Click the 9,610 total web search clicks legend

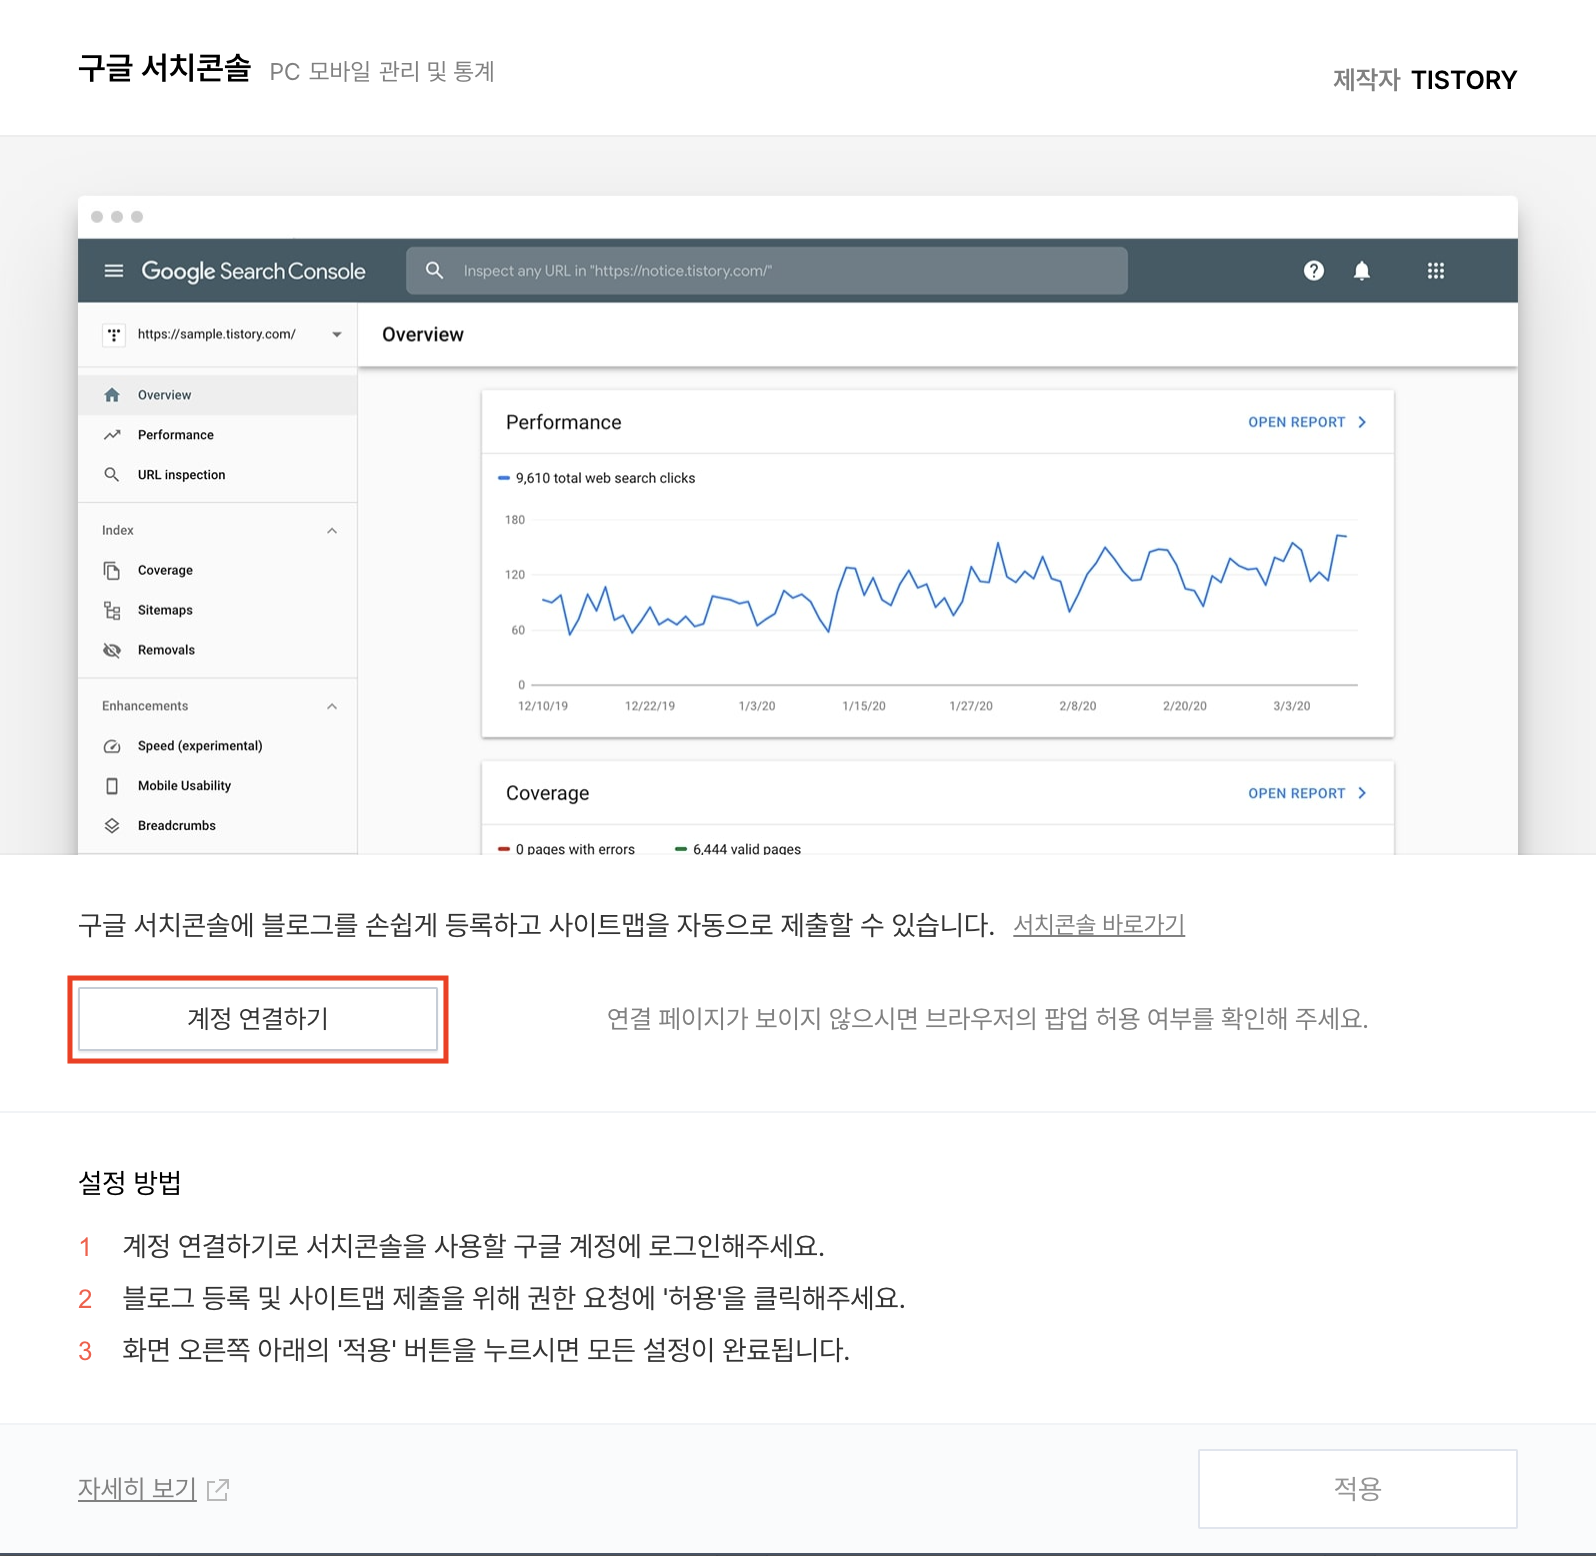(597, 479)
